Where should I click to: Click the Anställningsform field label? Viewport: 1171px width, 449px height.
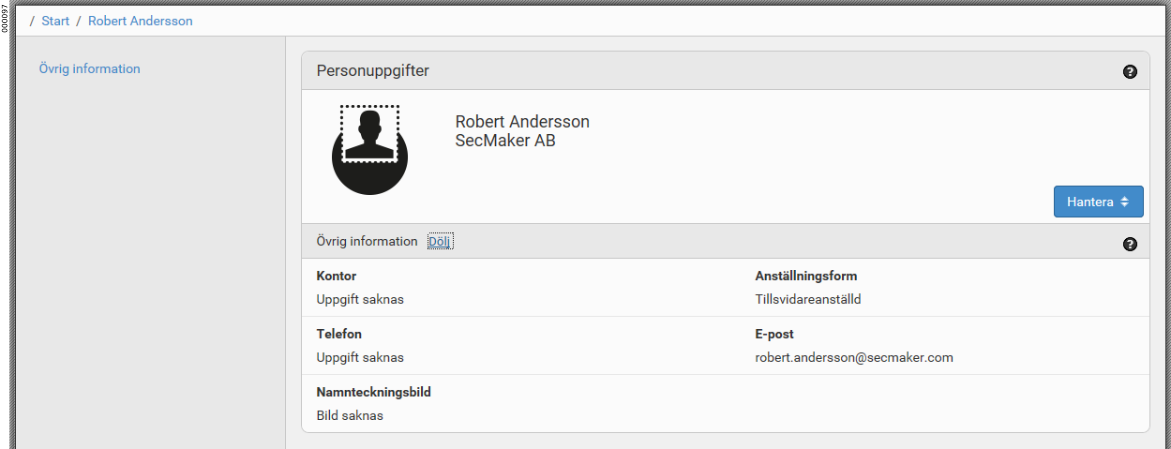(x=805, y=276)
